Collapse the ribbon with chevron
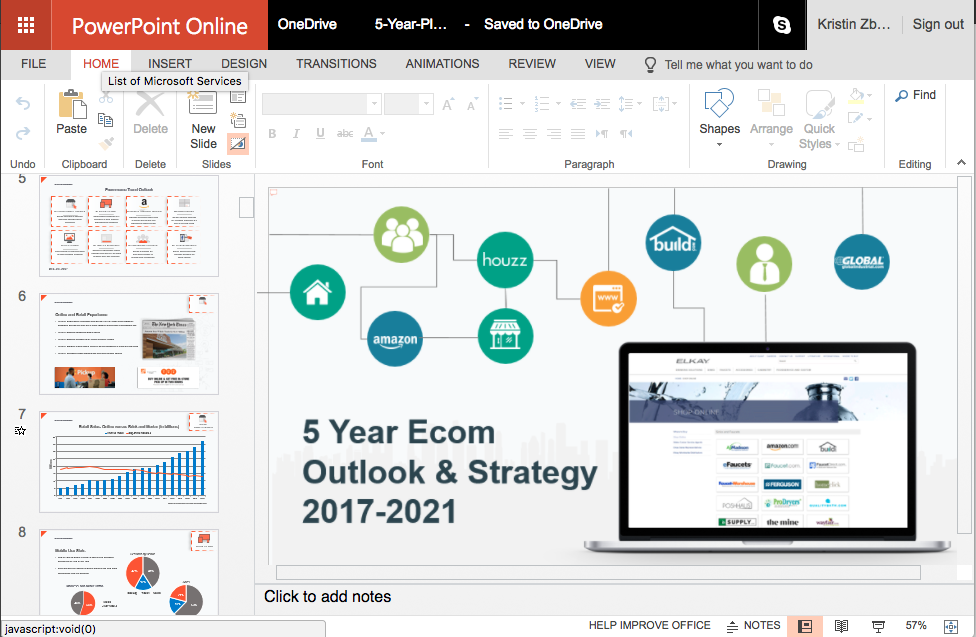This screenshot has height=637, width=976. (961, 163)
